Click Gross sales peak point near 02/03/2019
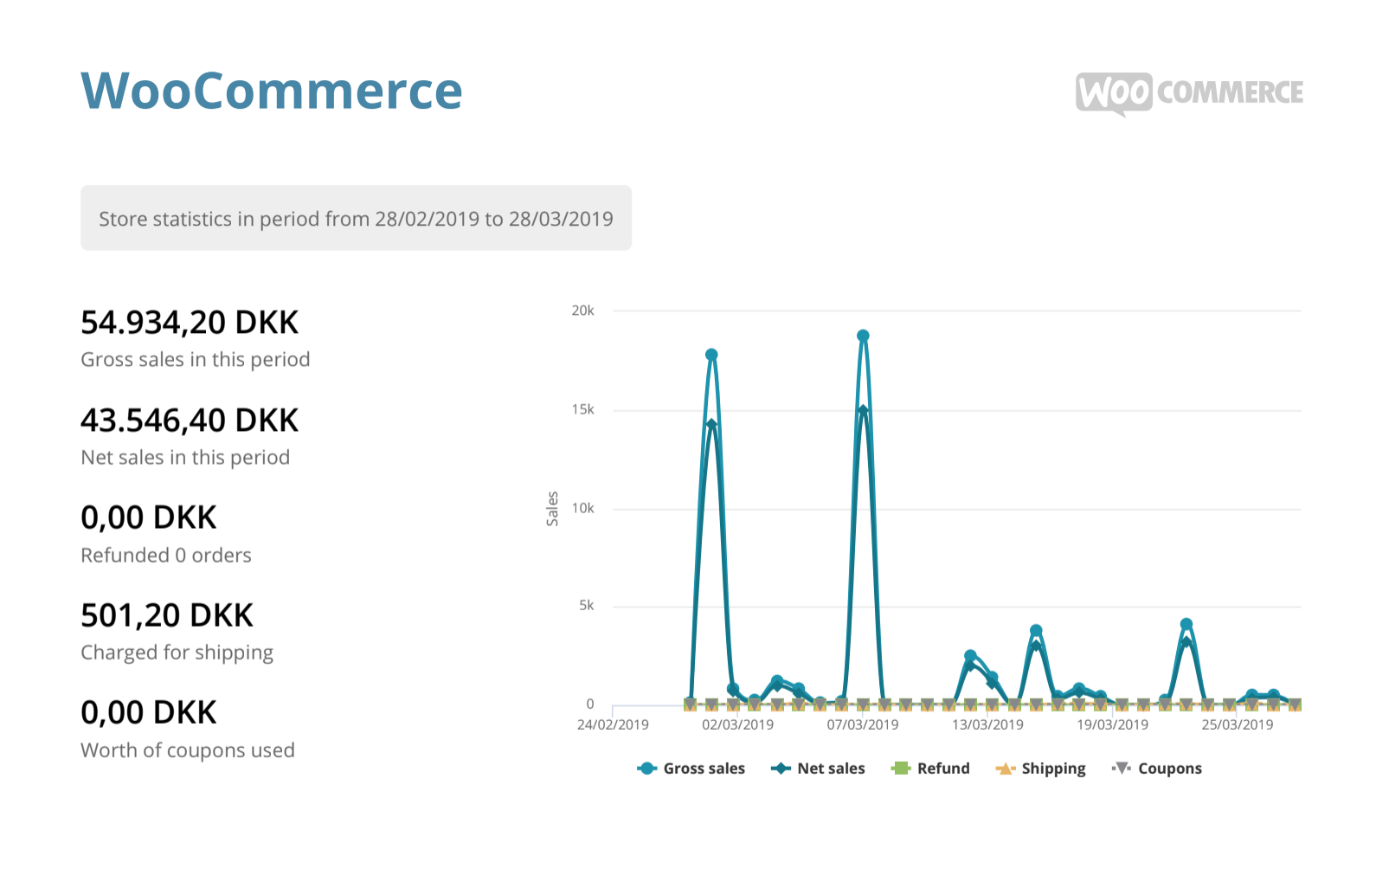1375x894 pixels. tap(712, 355)
